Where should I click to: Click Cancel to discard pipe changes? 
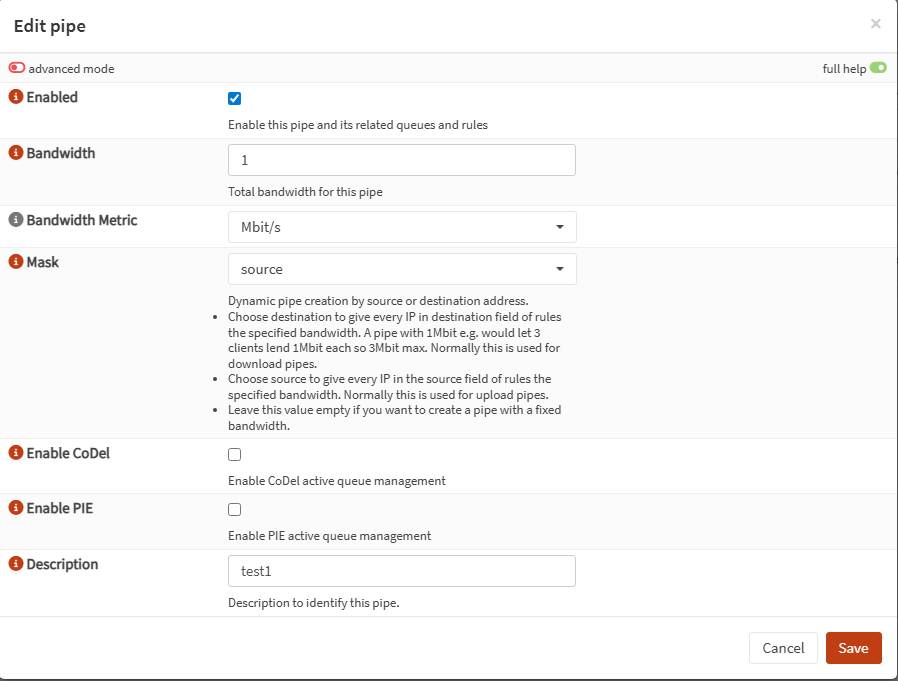[783, 648]
